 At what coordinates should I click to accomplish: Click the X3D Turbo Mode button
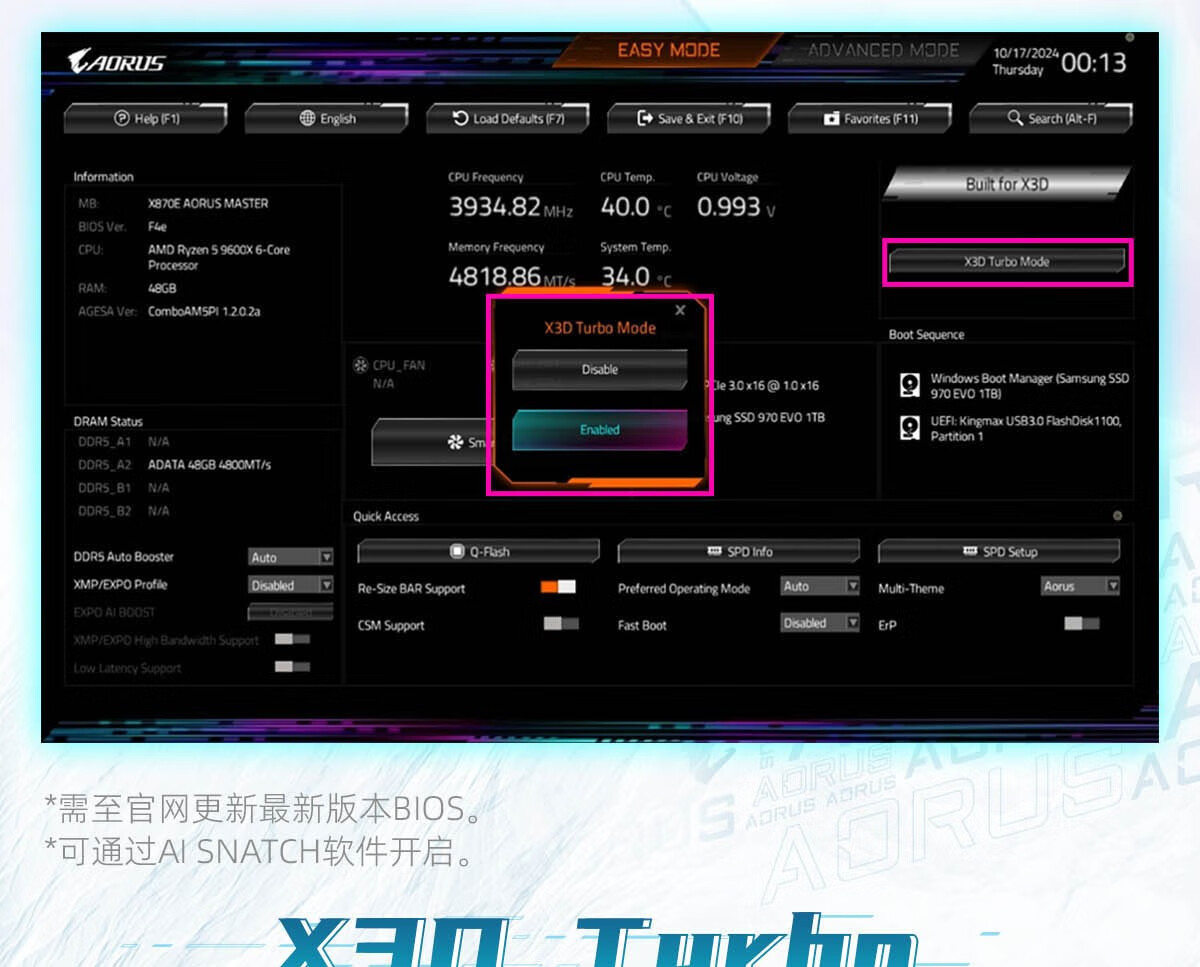click(1007, 261)
